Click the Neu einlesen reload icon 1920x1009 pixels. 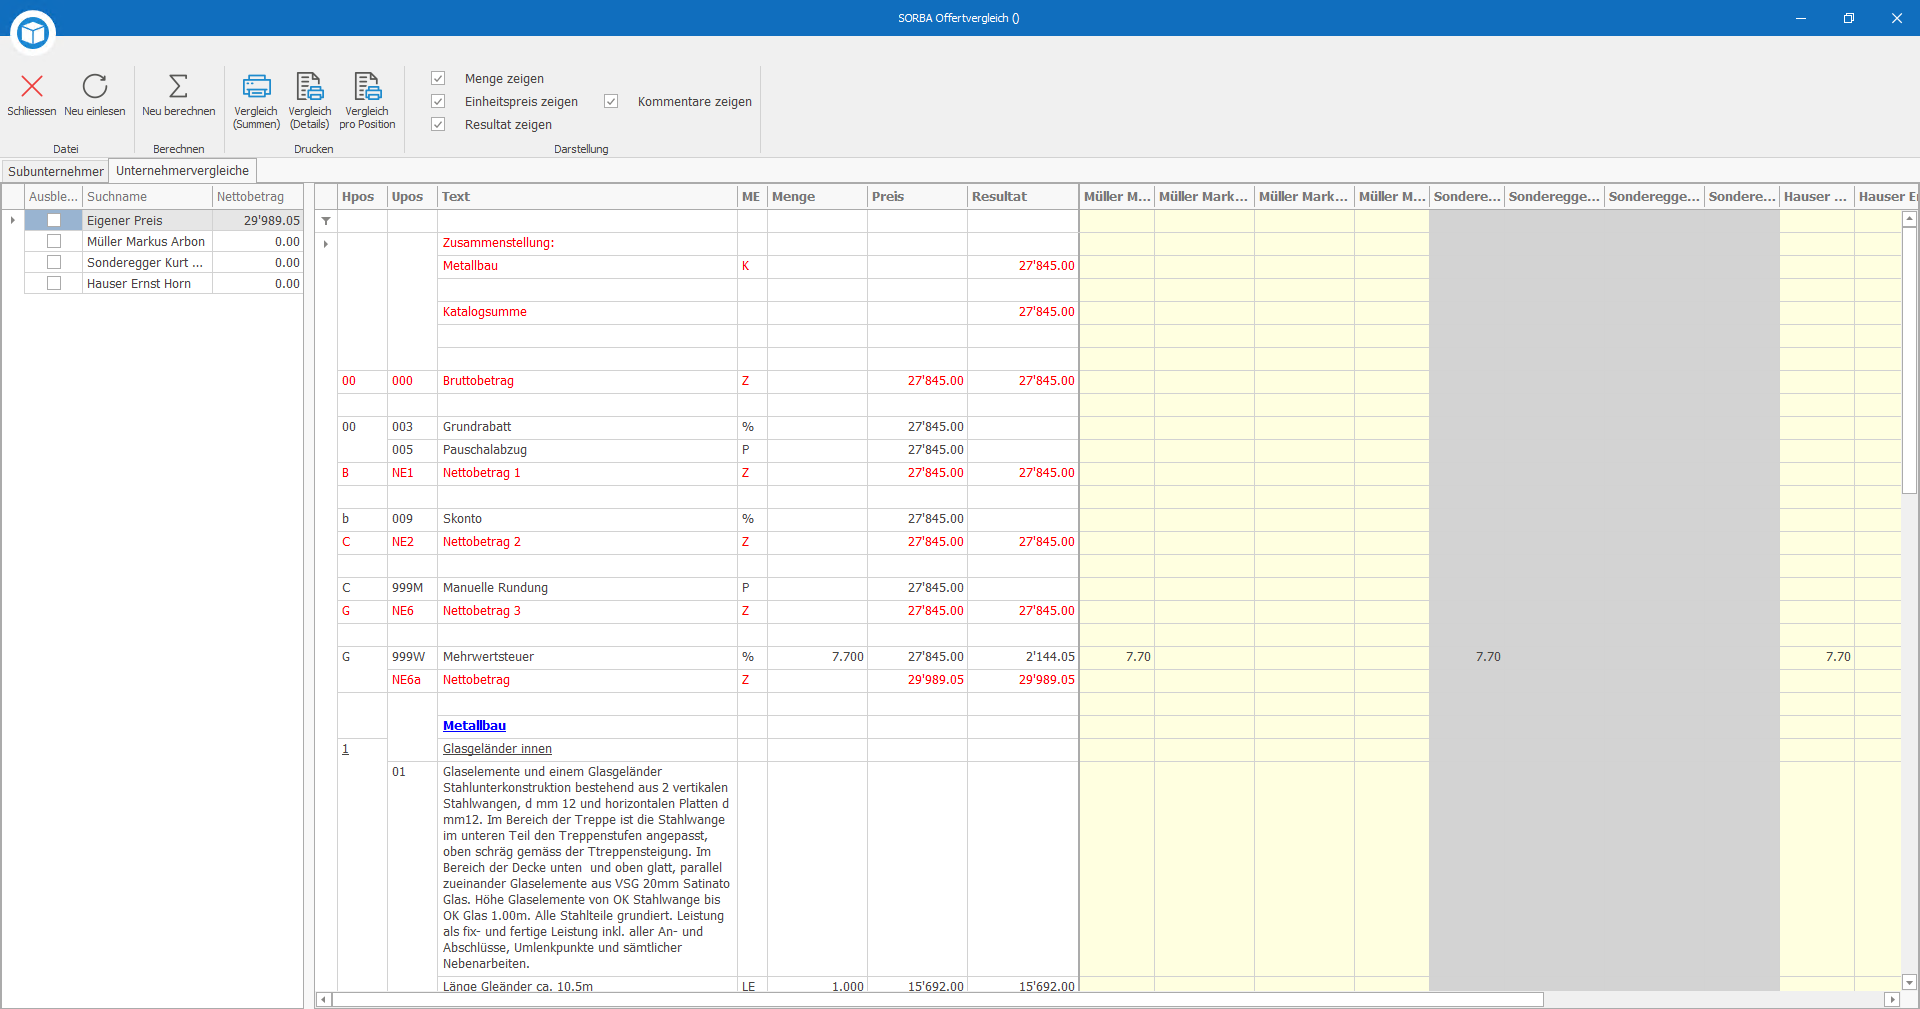pos(95,86)
